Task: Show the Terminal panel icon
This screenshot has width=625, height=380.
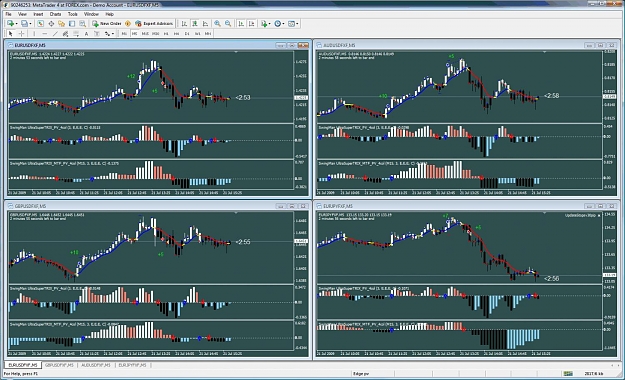Action: tap(72, 24)
